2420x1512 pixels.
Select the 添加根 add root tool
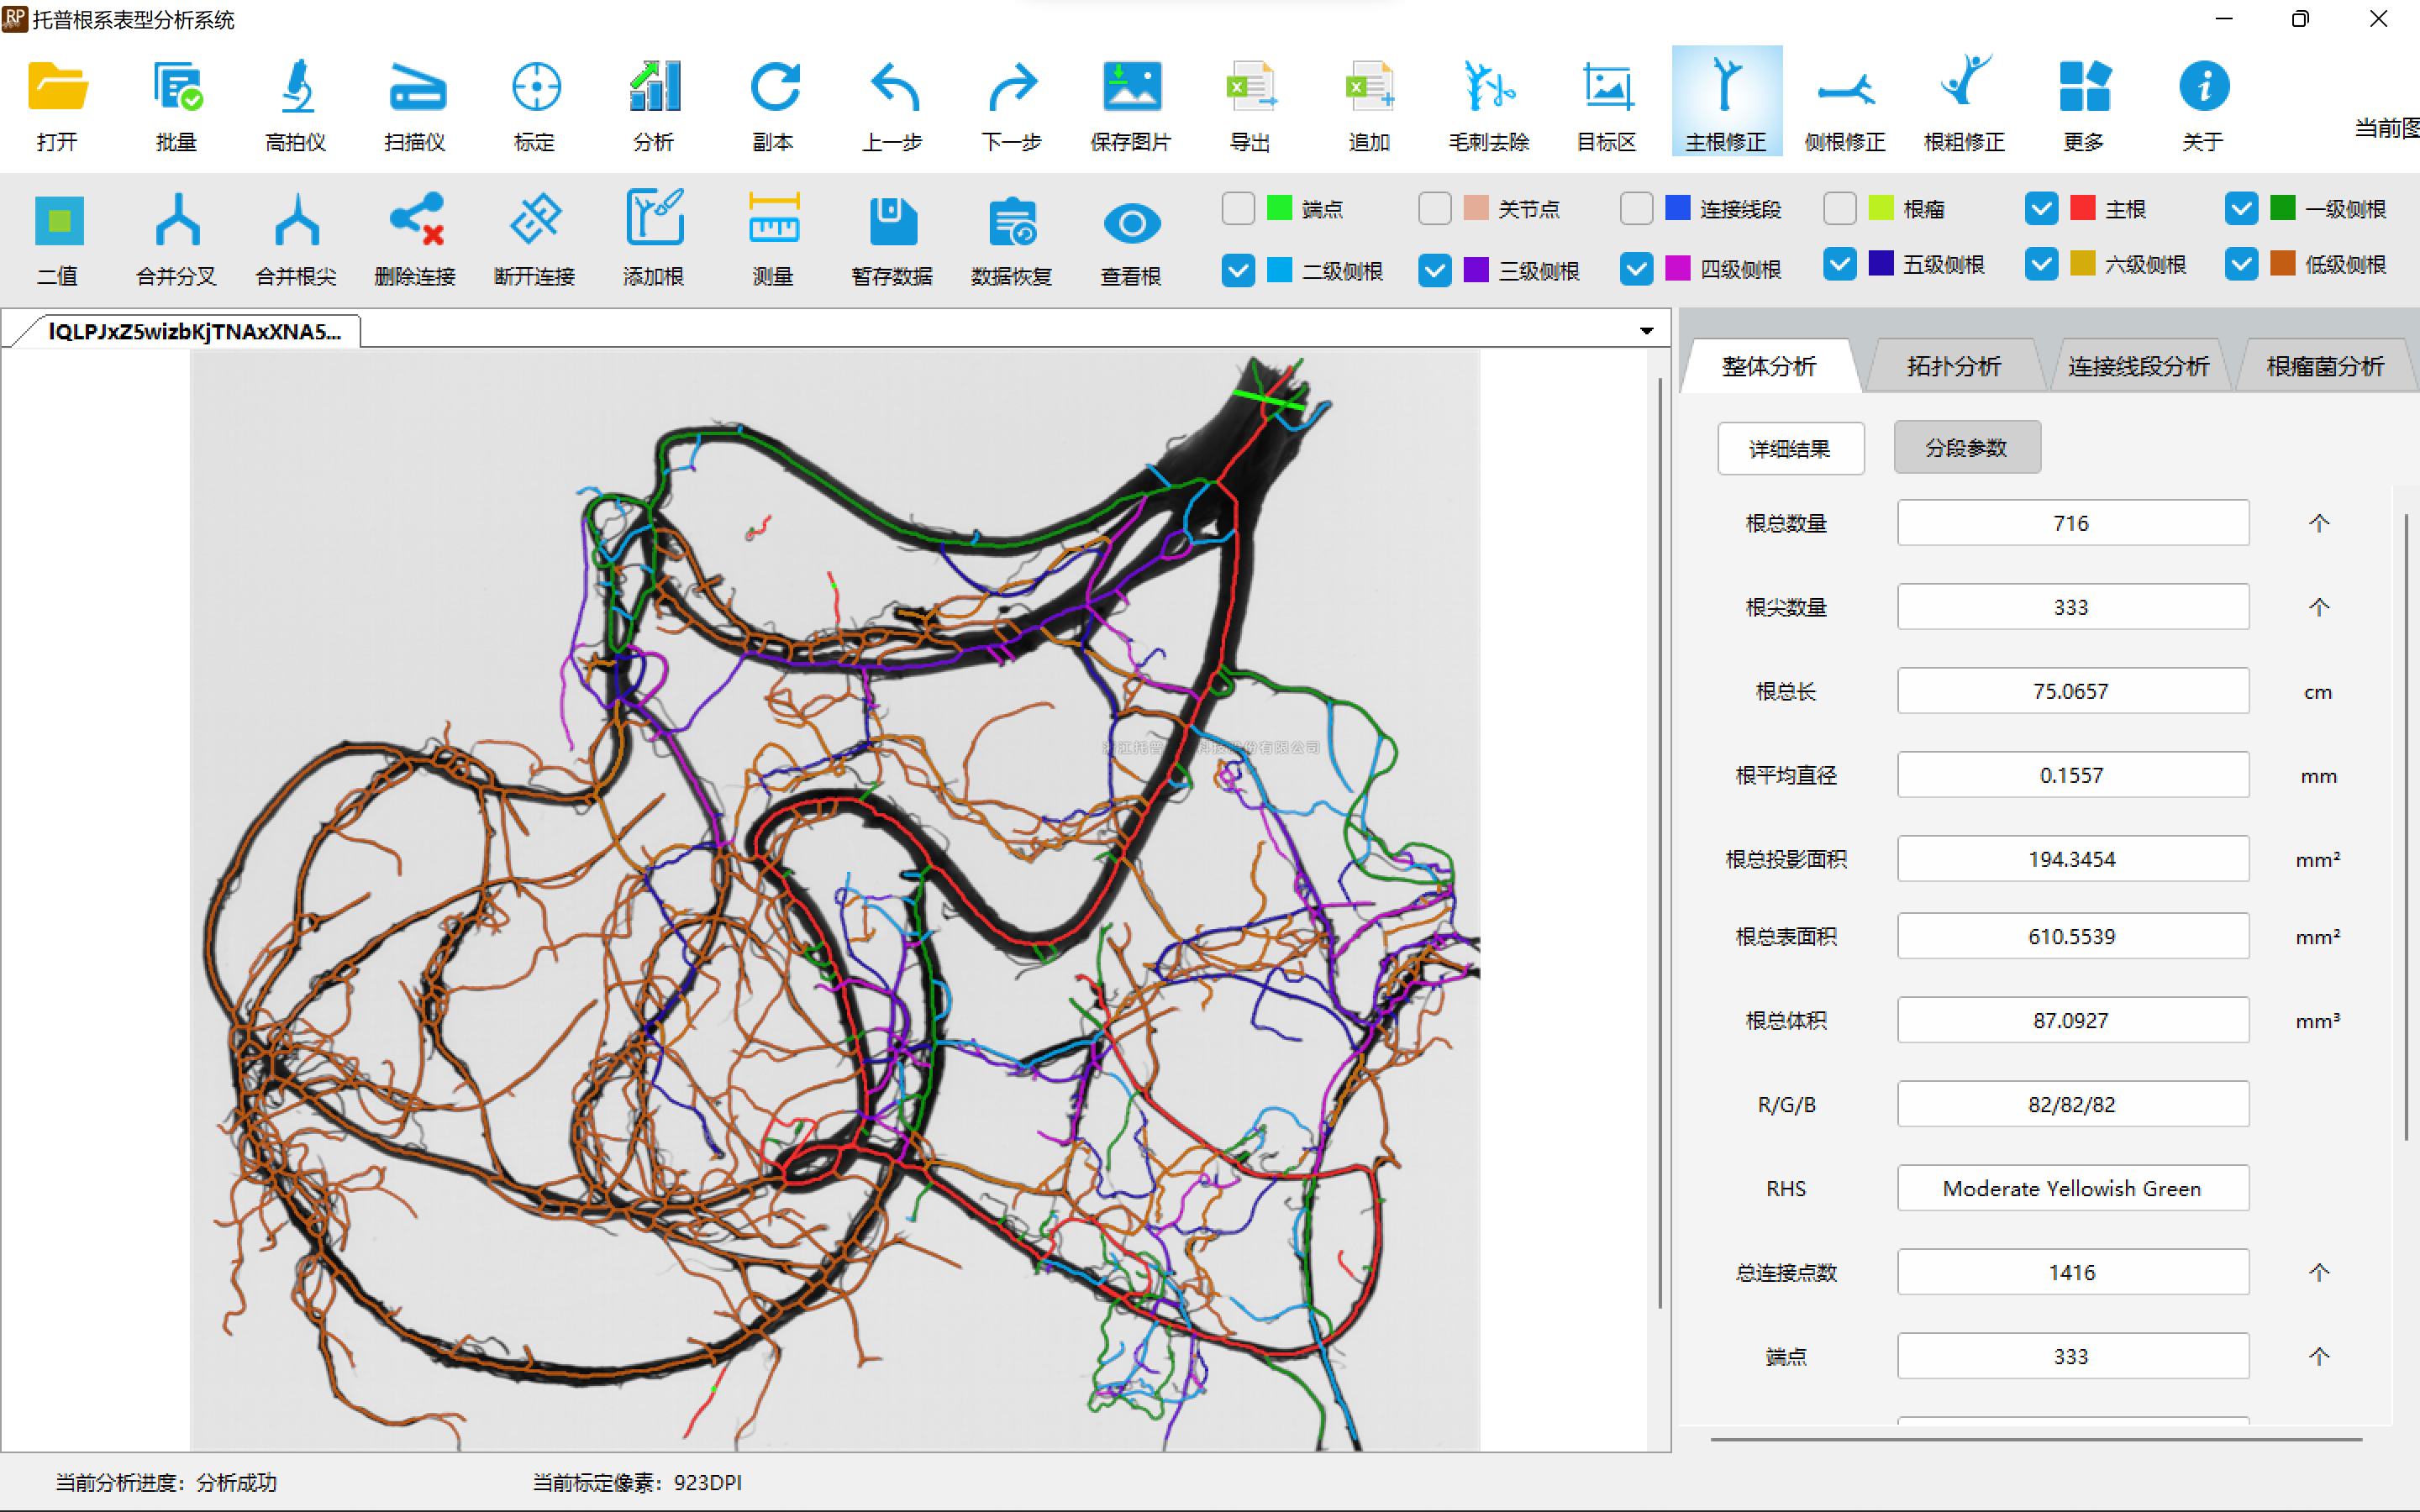(654, 221)
